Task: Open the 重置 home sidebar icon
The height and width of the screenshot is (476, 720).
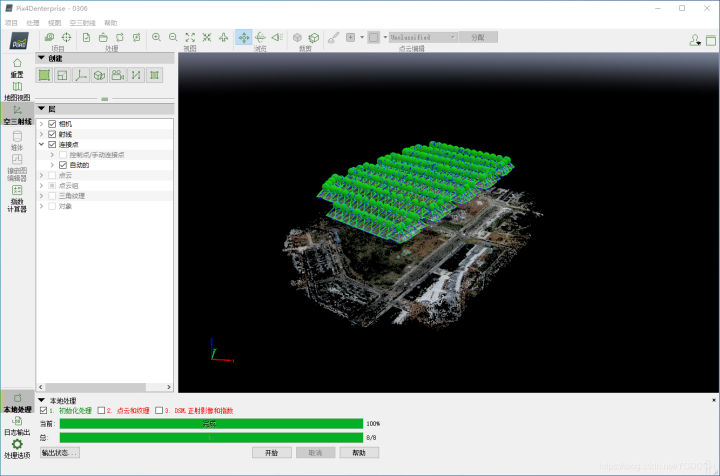Action: 17,64
